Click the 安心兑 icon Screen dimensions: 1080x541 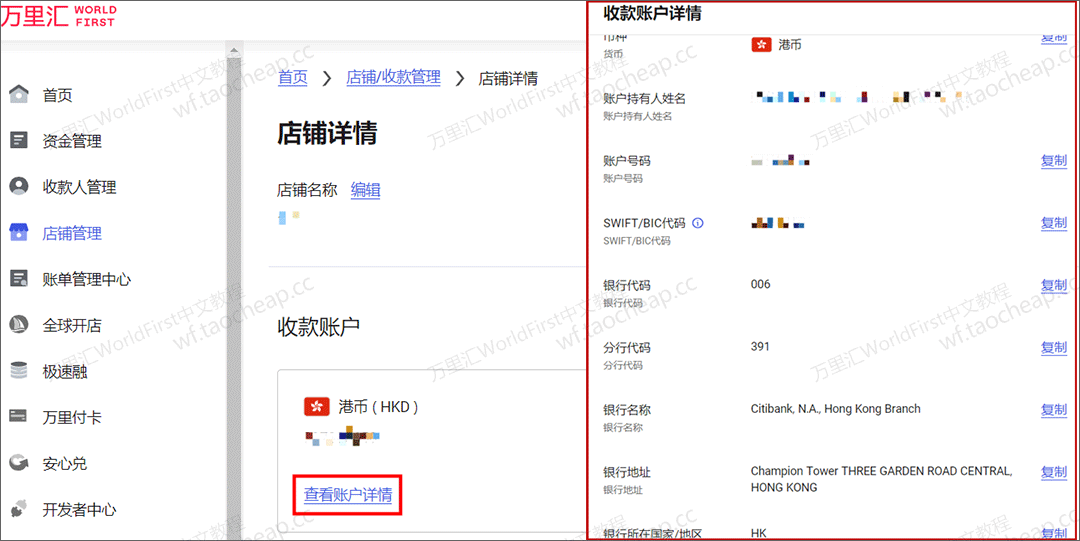(19, 463)
